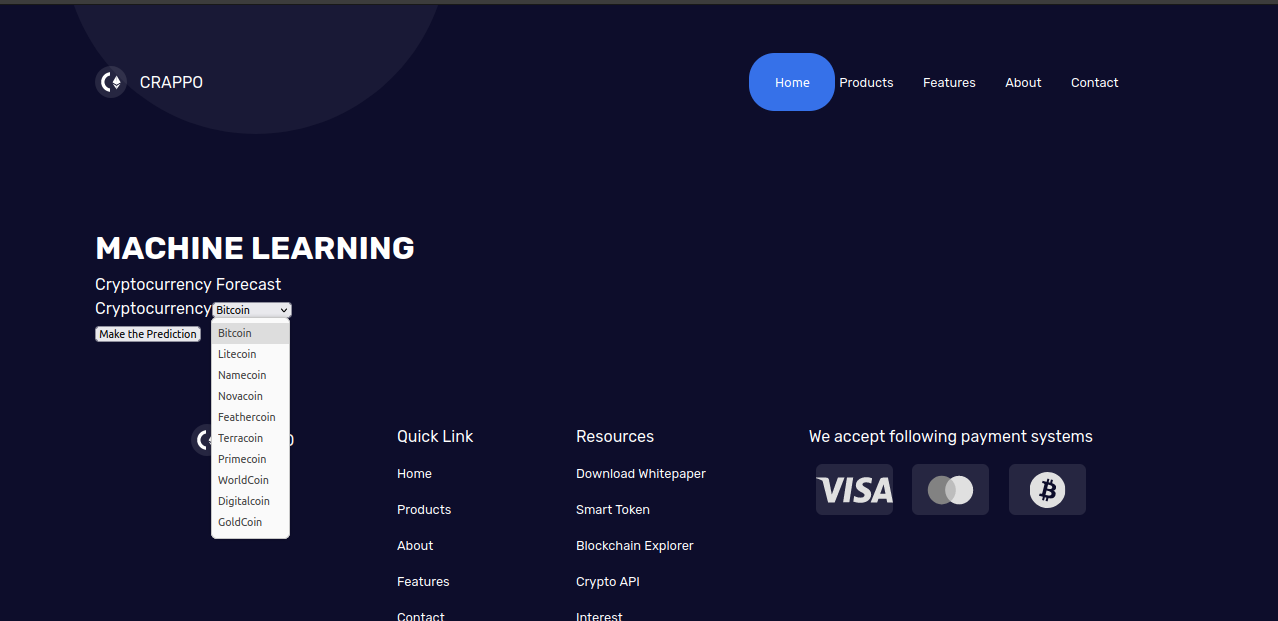The height and width of the screenshot is (621, 1278).
Task: Click CRAPPO brand text in header
Action: pos(171,82)
